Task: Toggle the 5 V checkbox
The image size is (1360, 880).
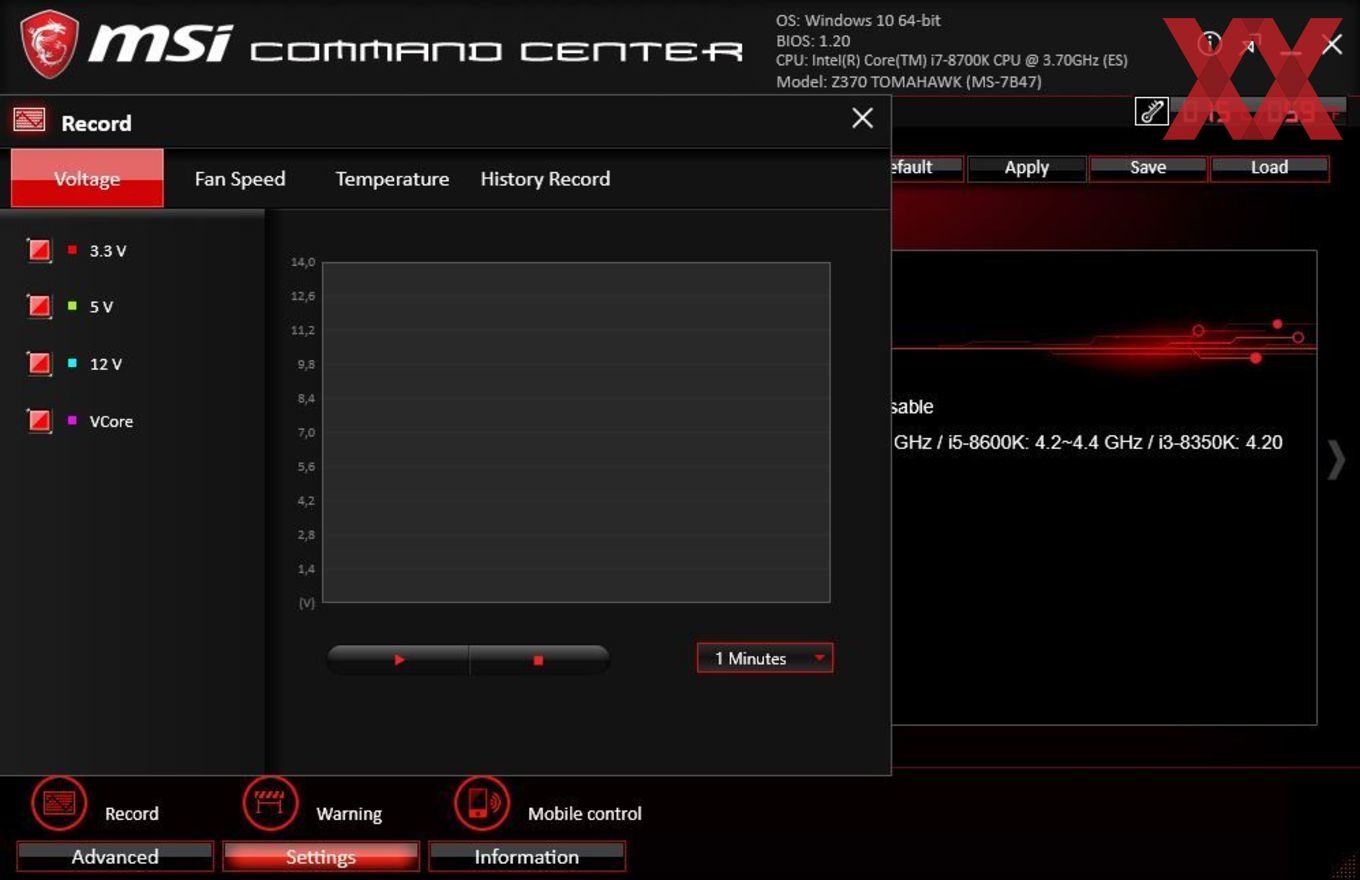Action: point(39,306)
